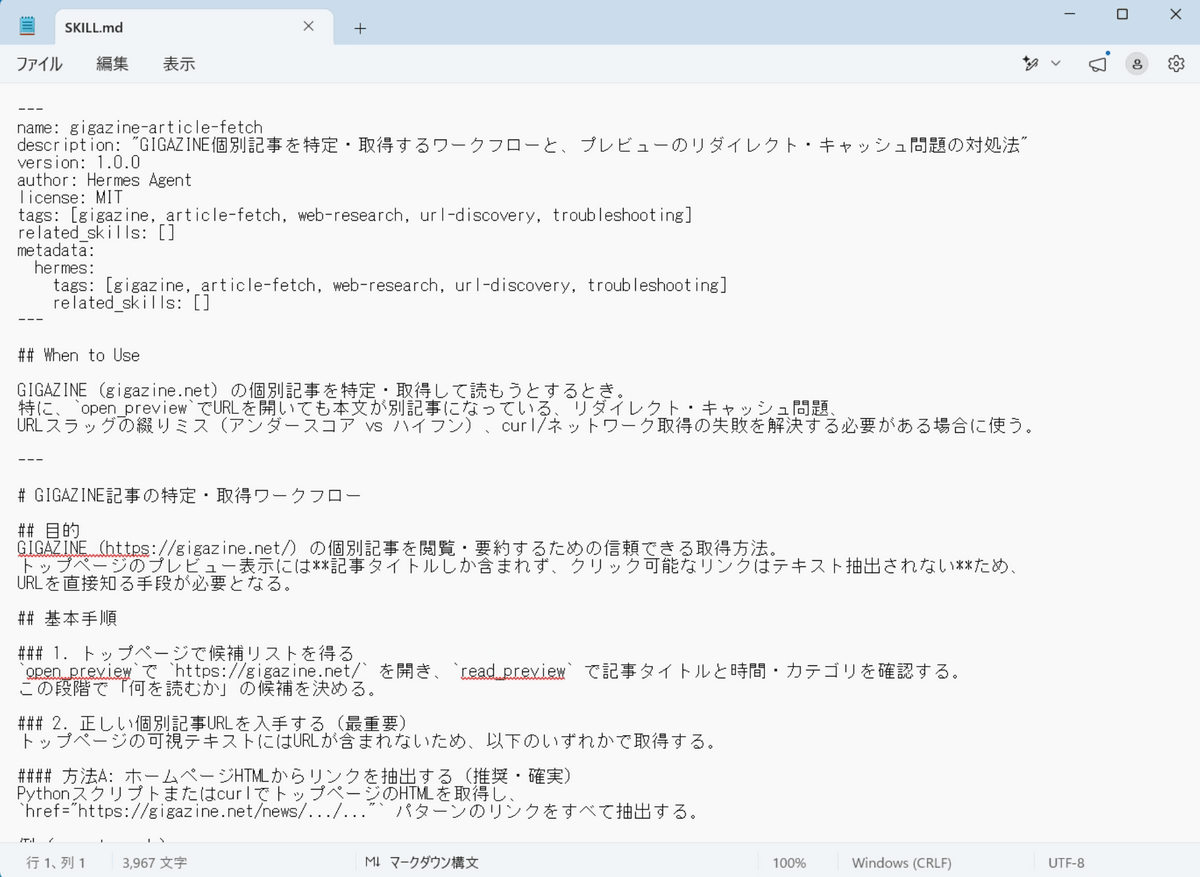1200x877 pixels.
Task: Click the 'metadata:' line
Action: [x=56, y=250]
